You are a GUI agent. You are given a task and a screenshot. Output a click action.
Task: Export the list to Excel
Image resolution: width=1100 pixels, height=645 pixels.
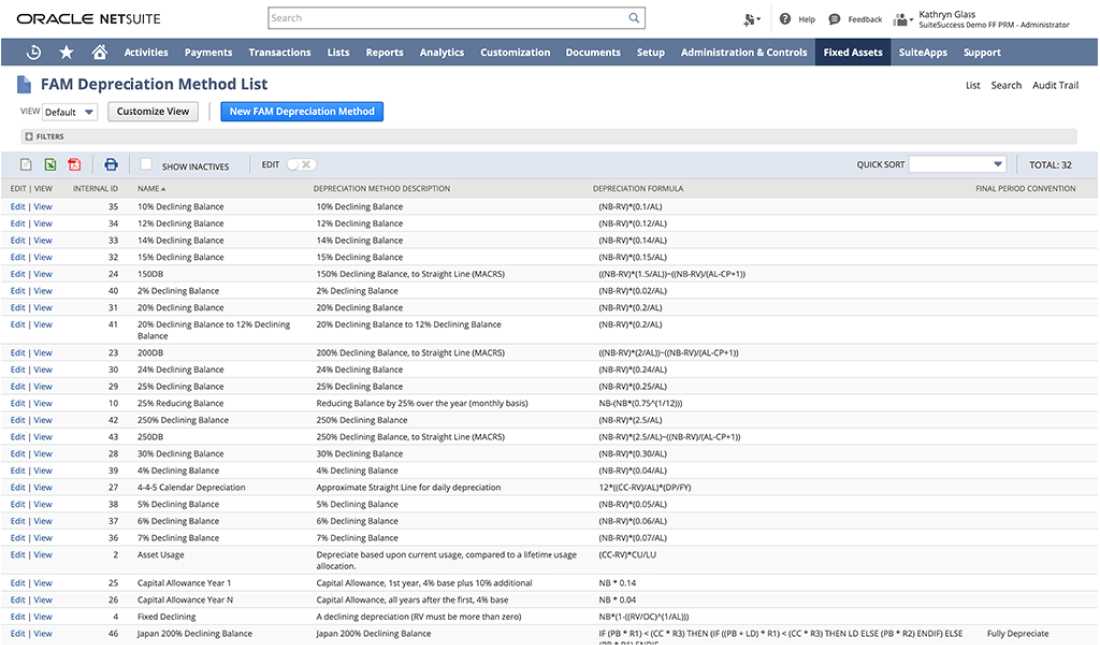click(50, 165)
